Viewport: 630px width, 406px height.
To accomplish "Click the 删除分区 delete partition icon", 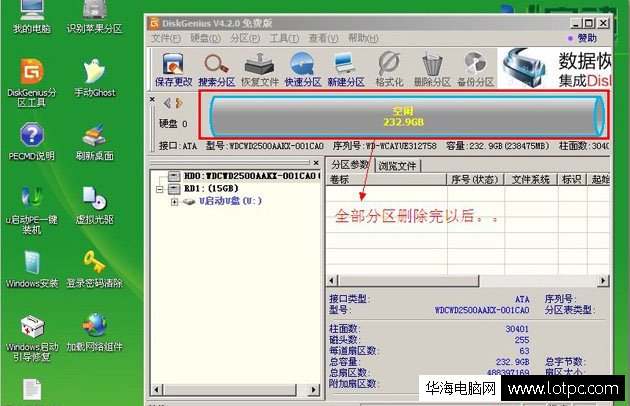I will click(432, 70).
